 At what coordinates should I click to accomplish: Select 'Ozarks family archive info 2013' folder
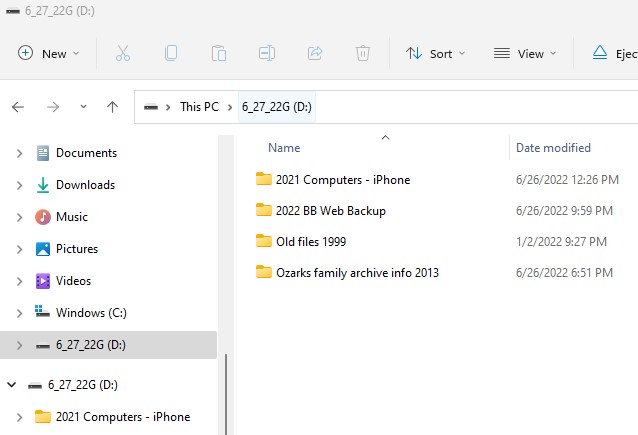pyautogui.click(x=357, y=273)
